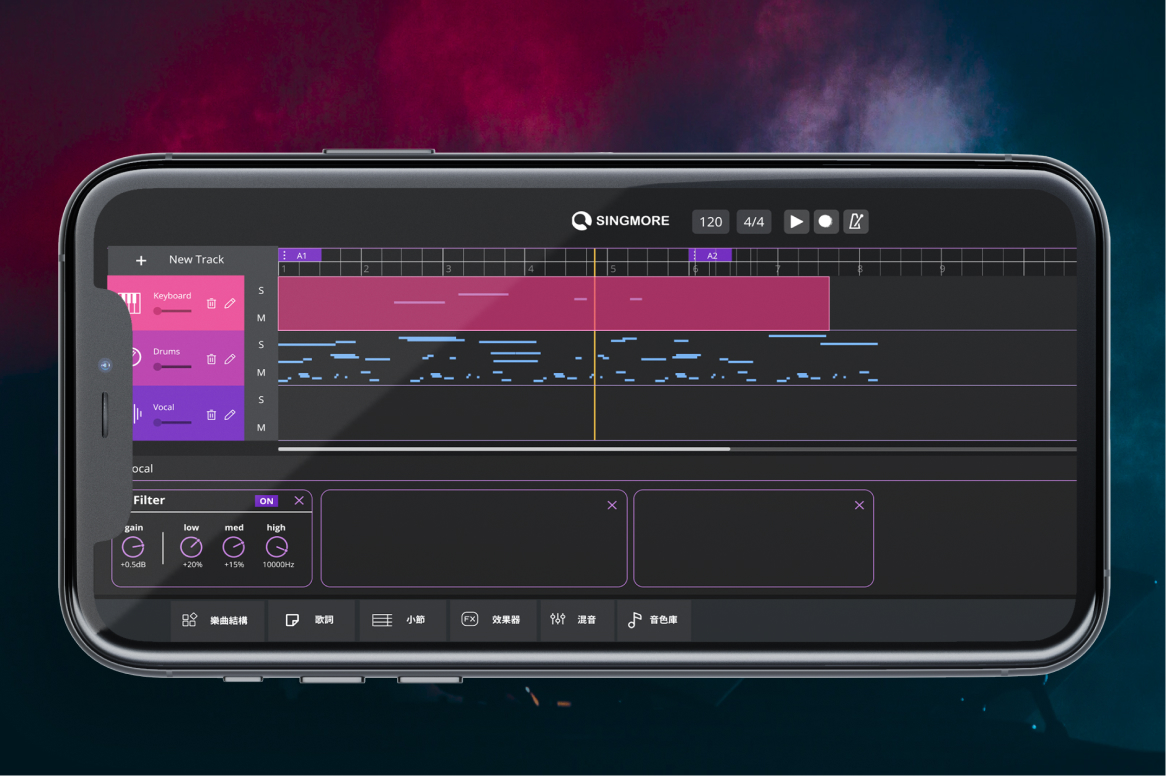
Task: Add a new track with plus icon
Action: coord(141,260)
